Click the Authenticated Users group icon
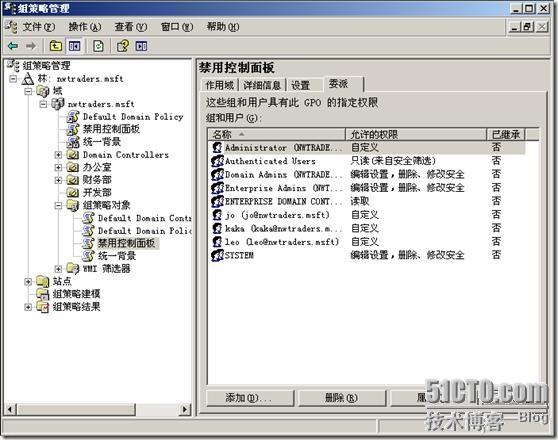558x440 pixels. tap(217, 161)
